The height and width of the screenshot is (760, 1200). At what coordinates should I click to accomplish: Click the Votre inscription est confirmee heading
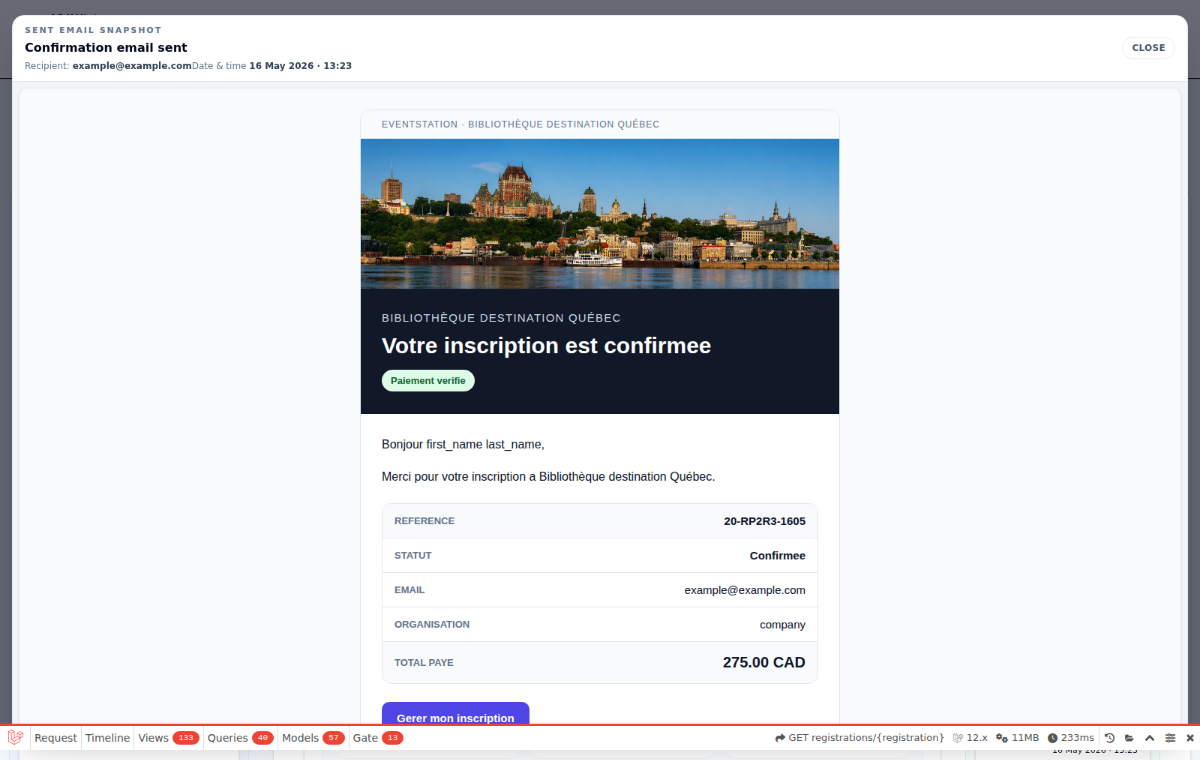point(546,346)
